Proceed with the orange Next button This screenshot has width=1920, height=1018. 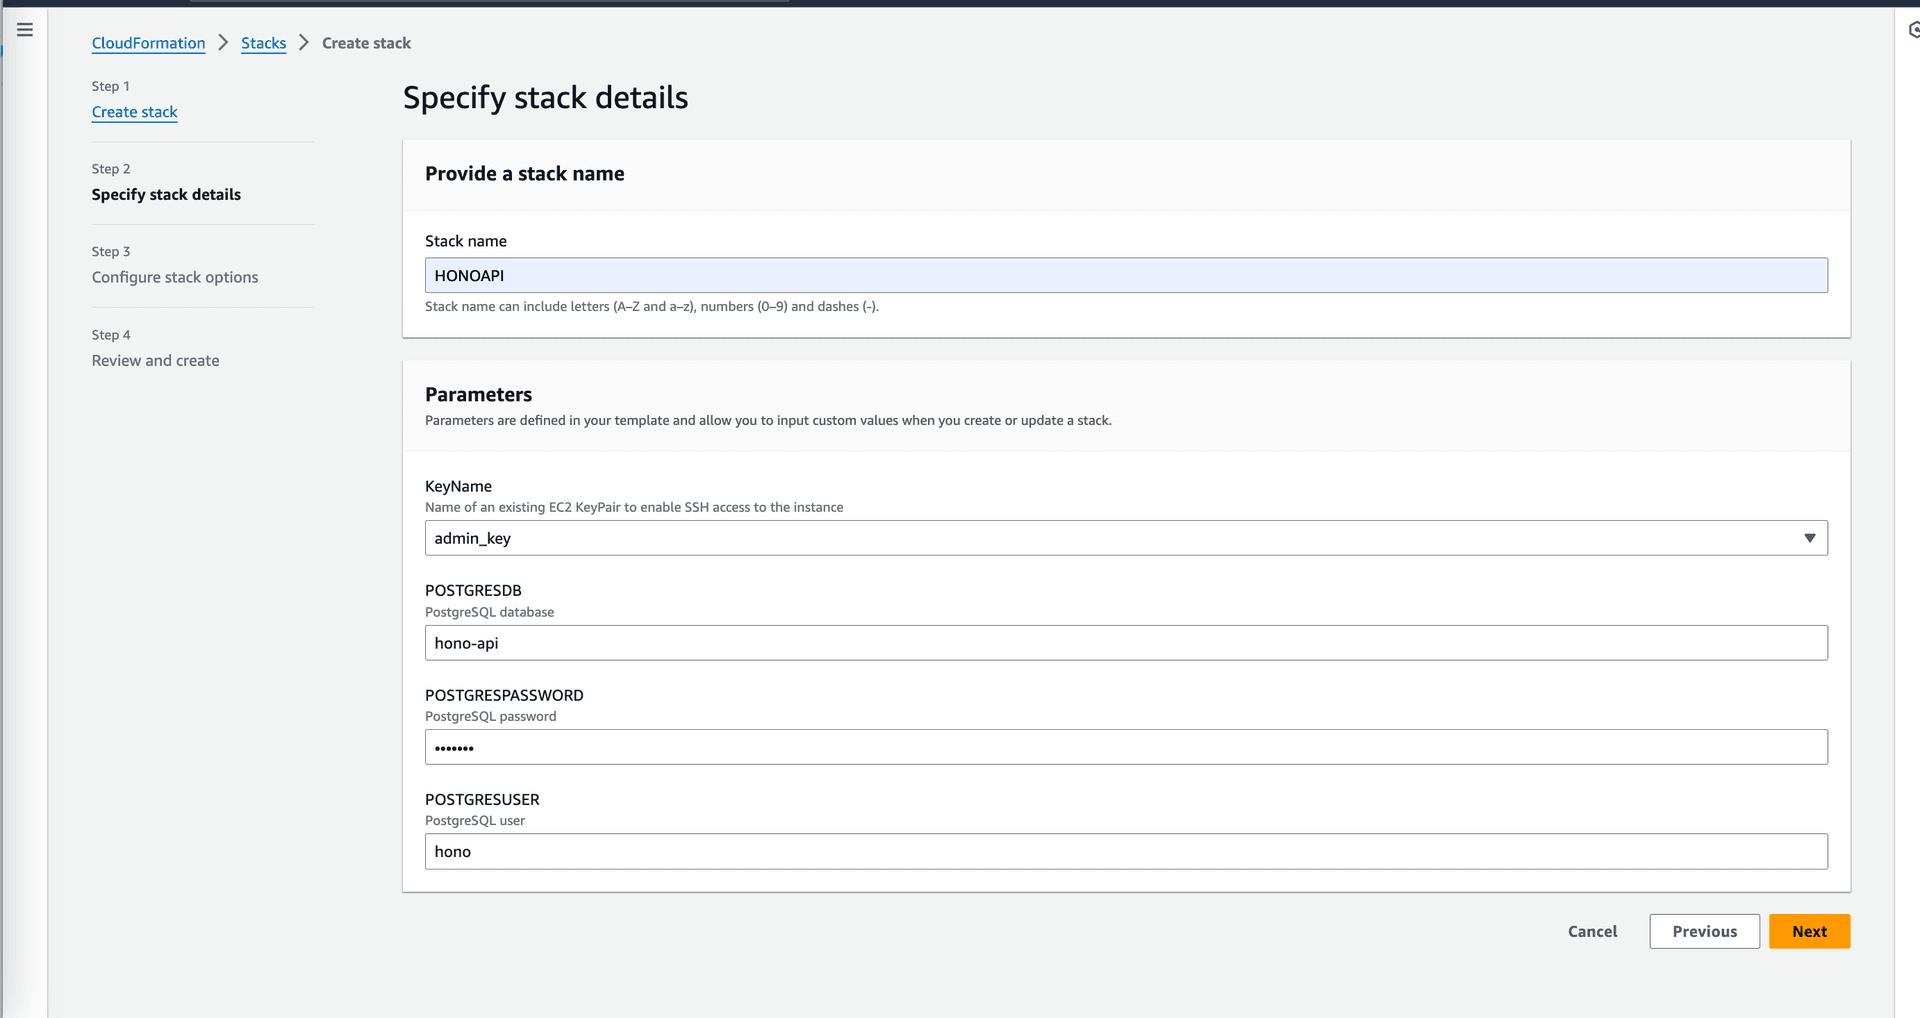tap(1809, 931)
